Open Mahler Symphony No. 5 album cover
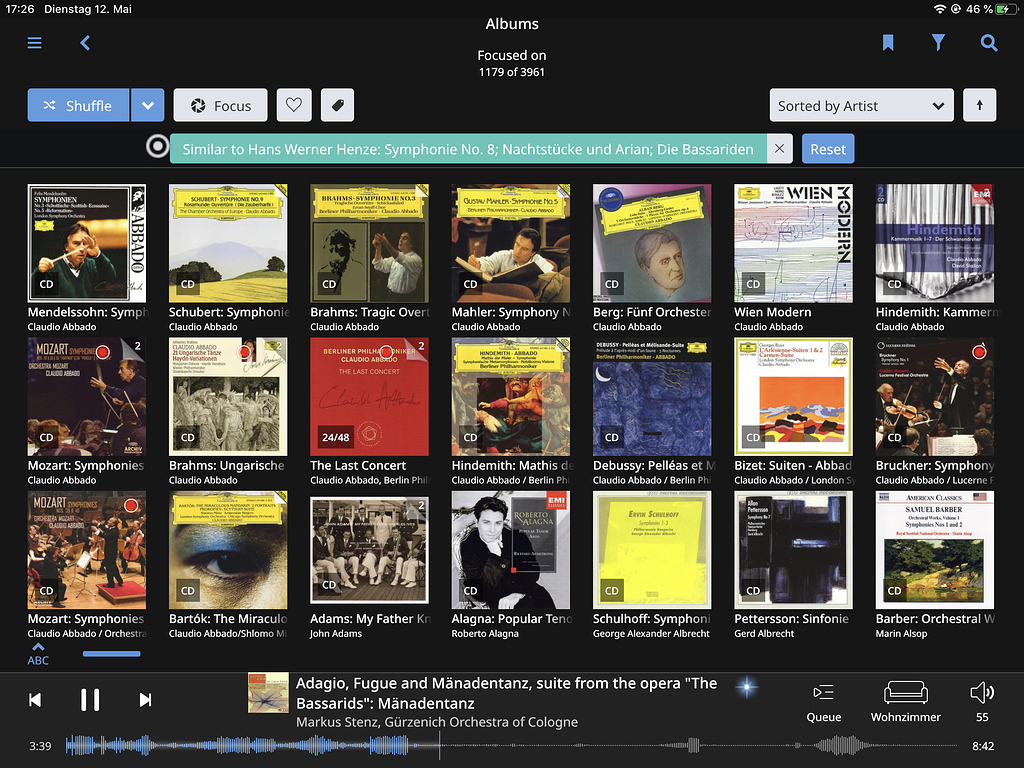This screenshot has width=1024, height=768. pyautogui.click(x=511, y=243)
